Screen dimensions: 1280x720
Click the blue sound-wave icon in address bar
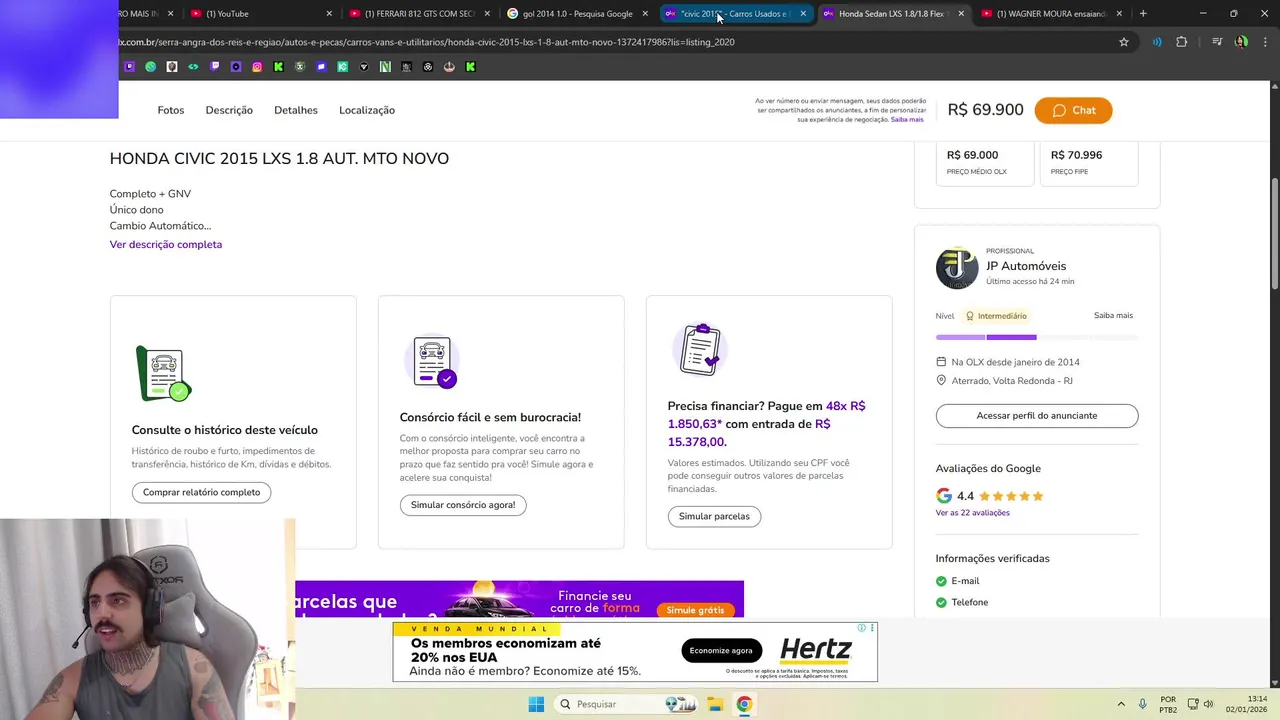pos(1157,42)
